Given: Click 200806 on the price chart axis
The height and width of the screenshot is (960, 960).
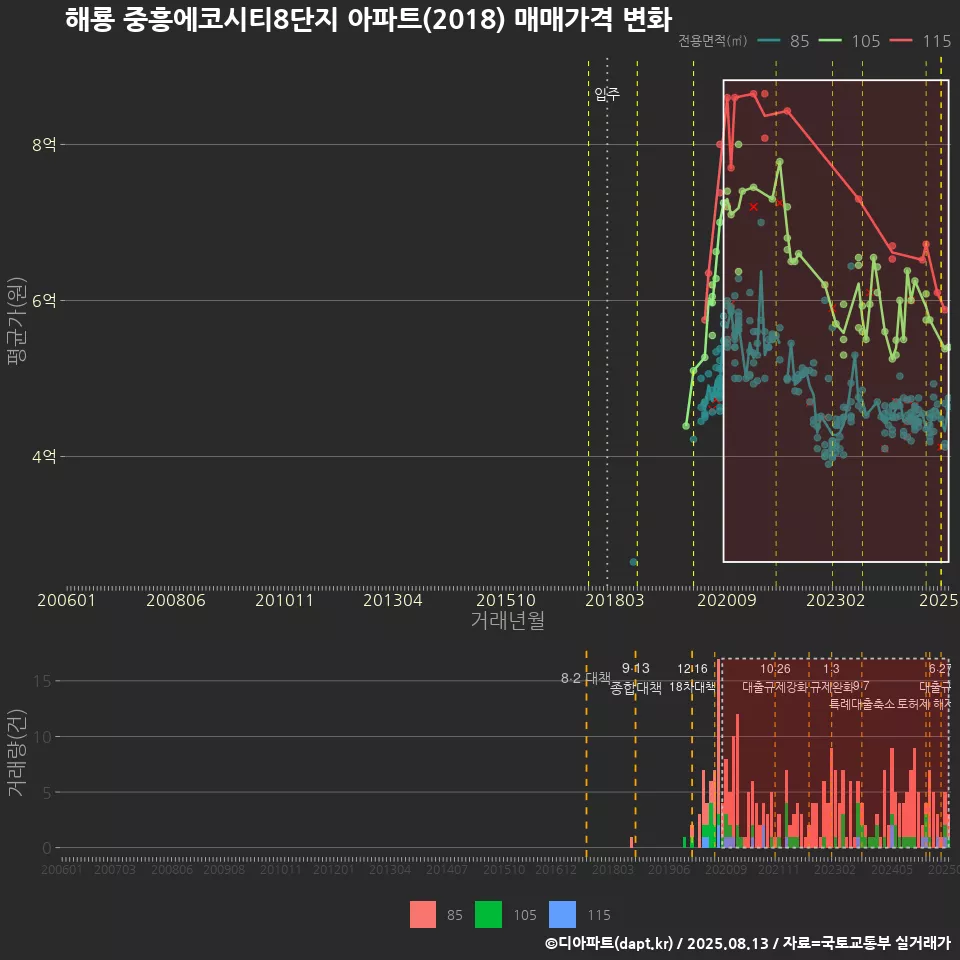Looking at the screenshot, I should (x=176, y=600).
